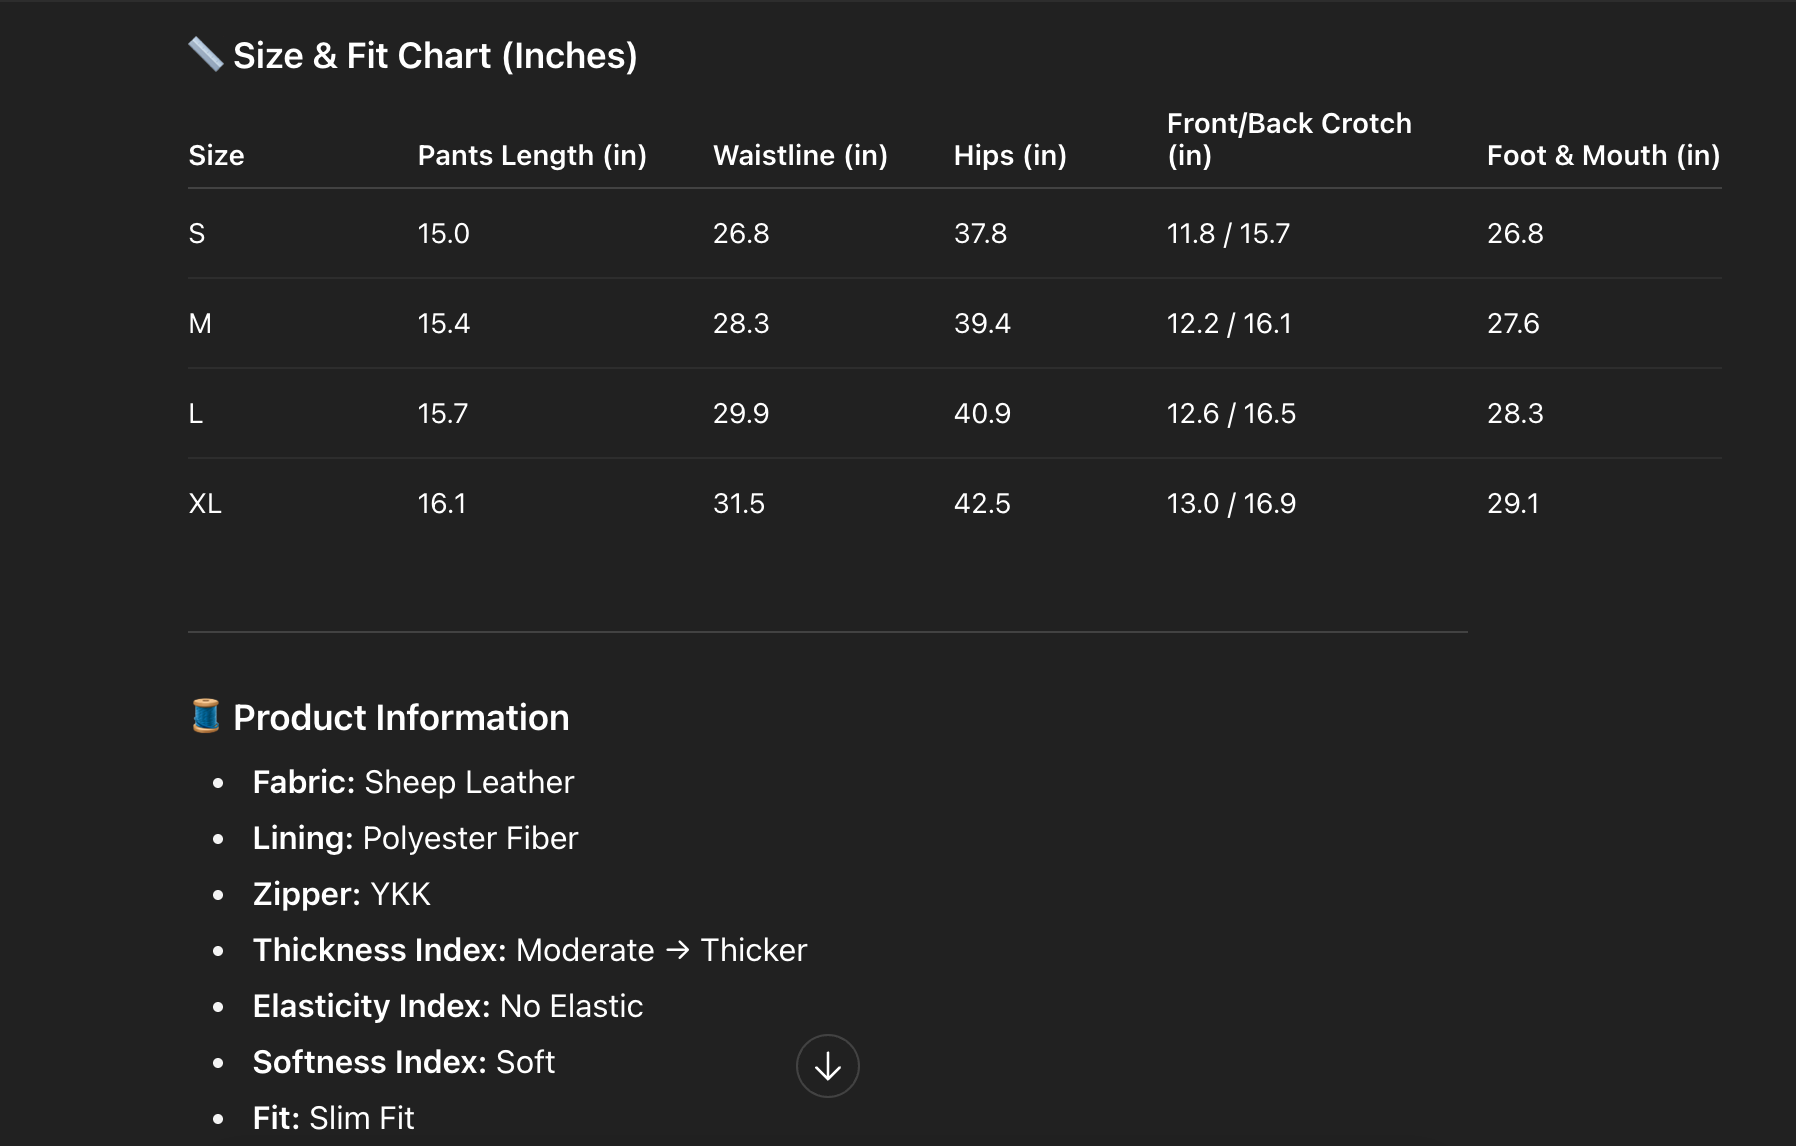Click the Foot & Mouth column header
Screen dimensions: 1796x1146
point(1603,156)
